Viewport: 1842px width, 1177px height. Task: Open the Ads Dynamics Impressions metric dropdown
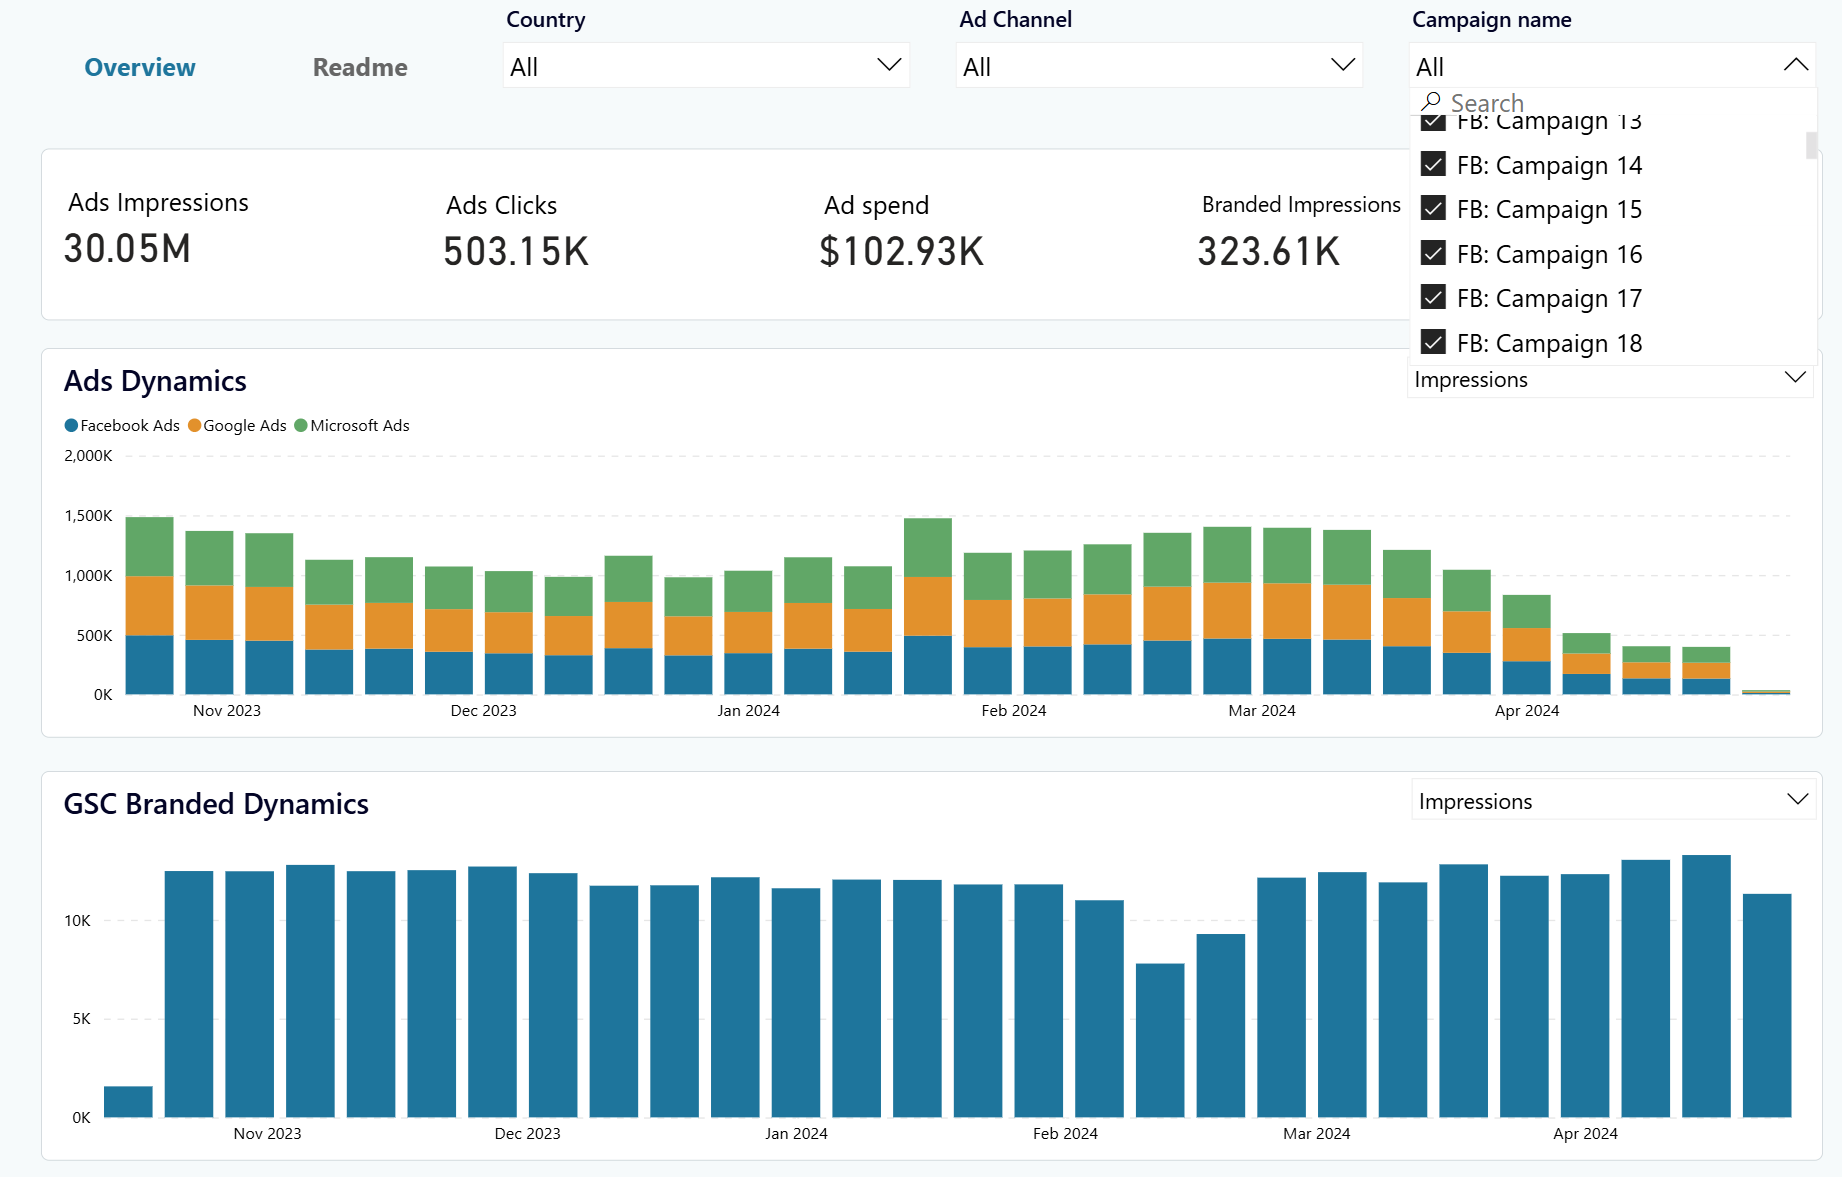coord(1610,379)
